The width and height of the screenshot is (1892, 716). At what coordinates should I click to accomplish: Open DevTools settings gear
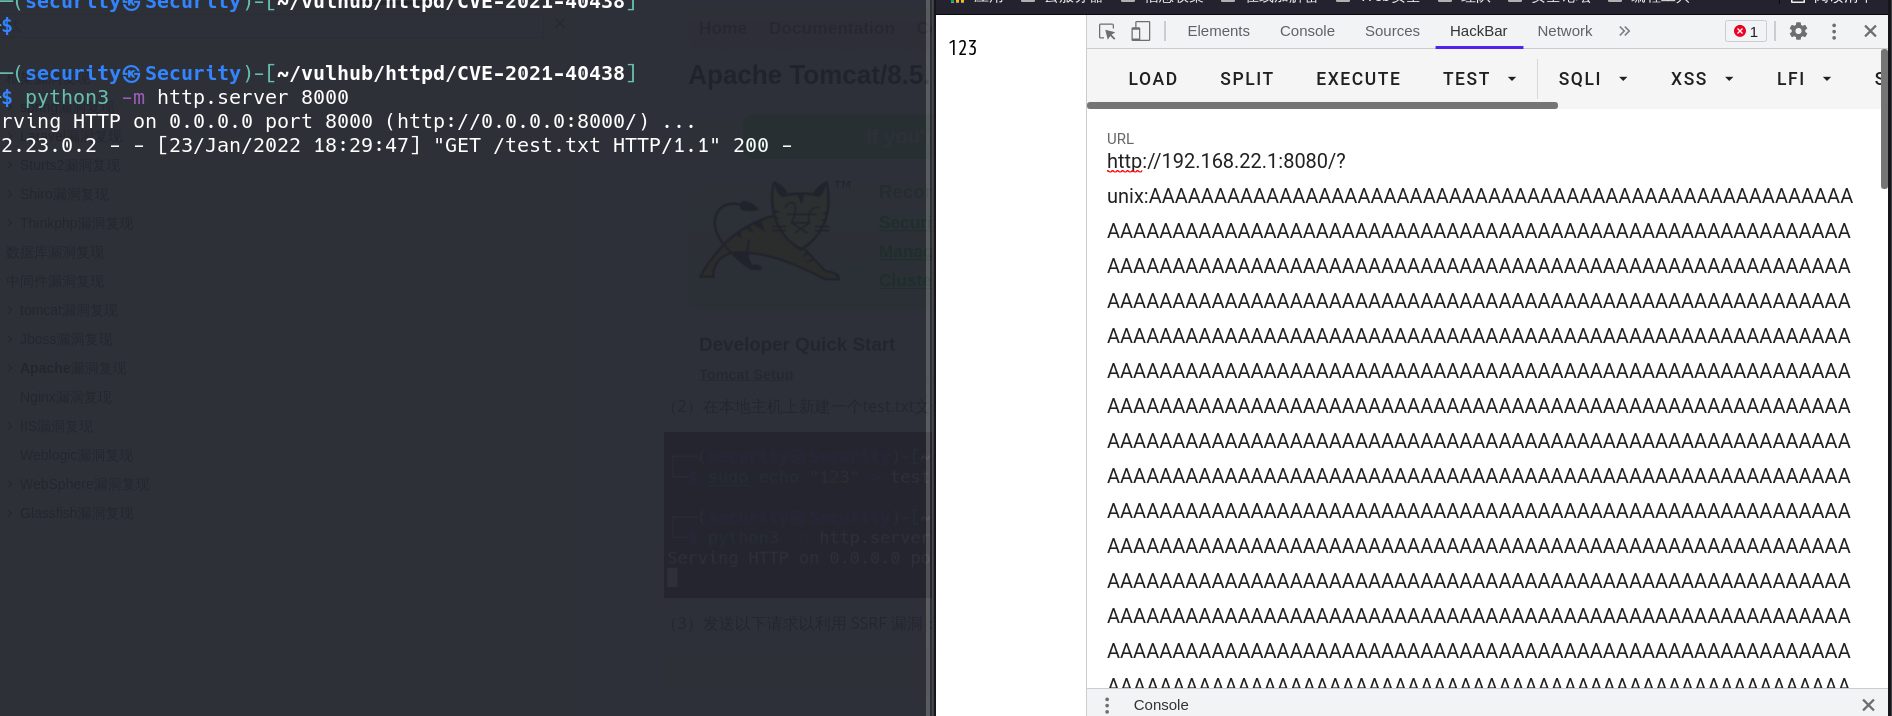pyautogui.click(x=1798, y=31)
